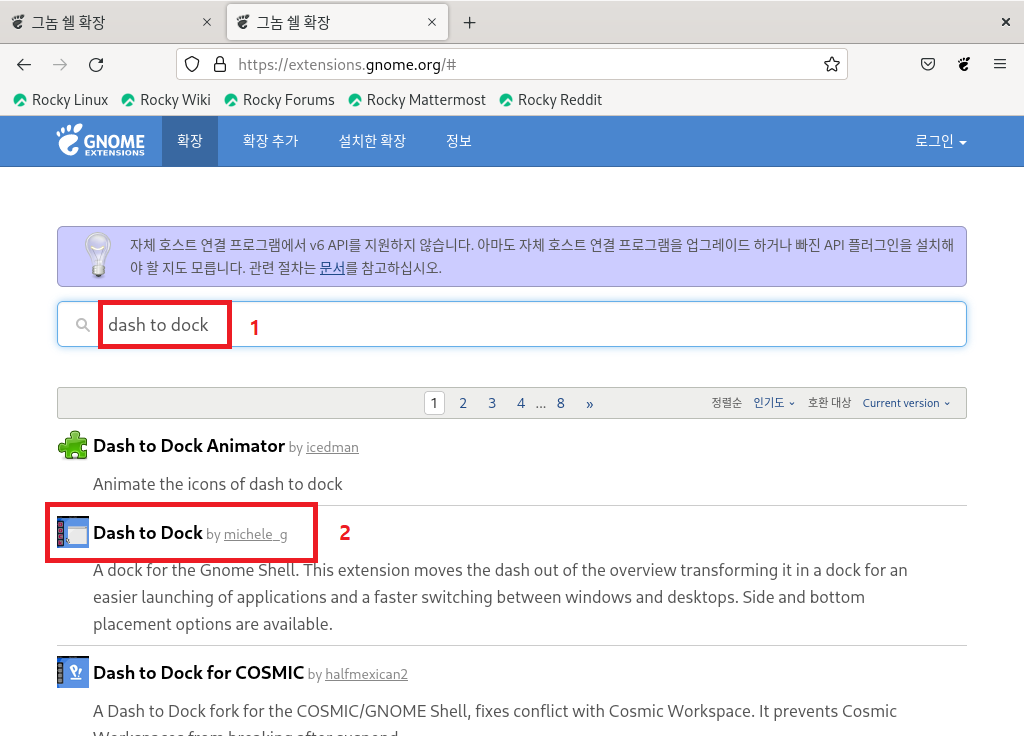Viewport: 1024px width, 736px height.
Task: Open Rocky Linux bookmark
Action: pos(61,100)
